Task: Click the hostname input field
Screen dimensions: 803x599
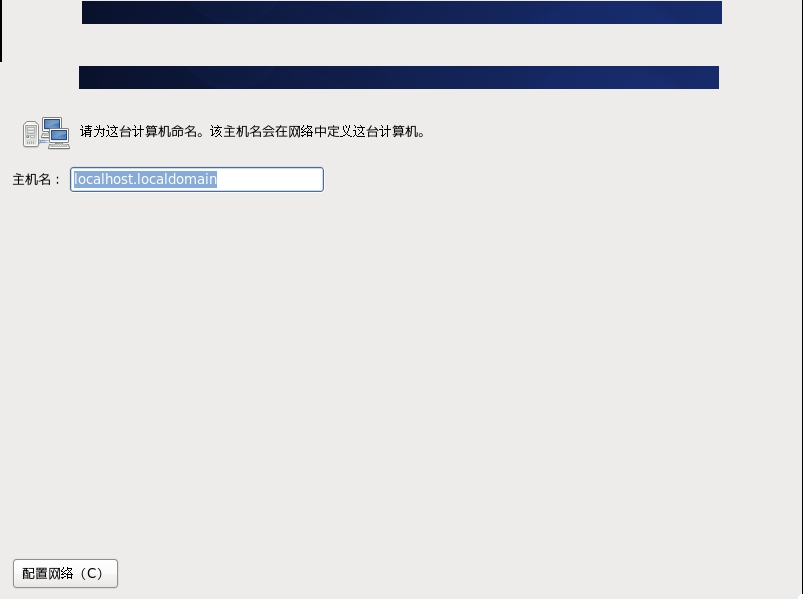Action: click(x=197, y=179)
